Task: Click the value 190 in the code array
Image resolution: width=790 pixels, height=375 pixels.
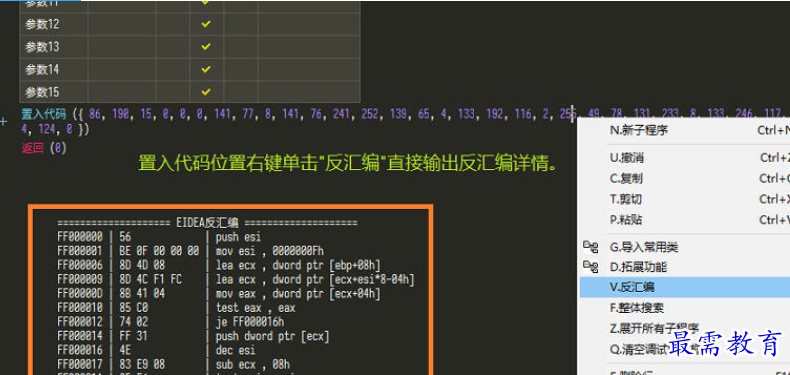Action: coord(120,114)
